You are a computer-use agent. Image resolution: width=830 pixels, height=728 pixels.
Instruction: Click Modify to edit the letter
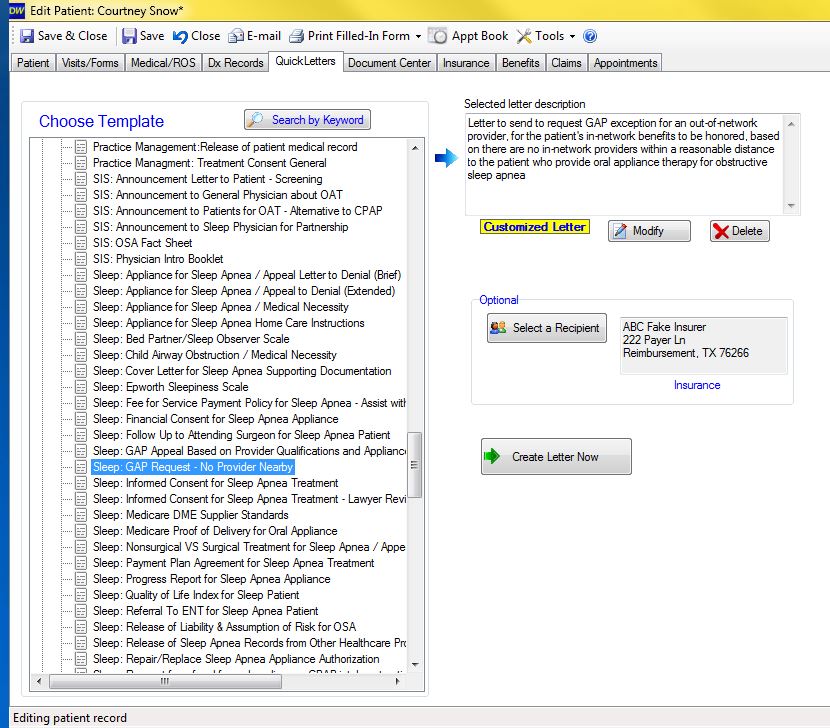(649, 231)
